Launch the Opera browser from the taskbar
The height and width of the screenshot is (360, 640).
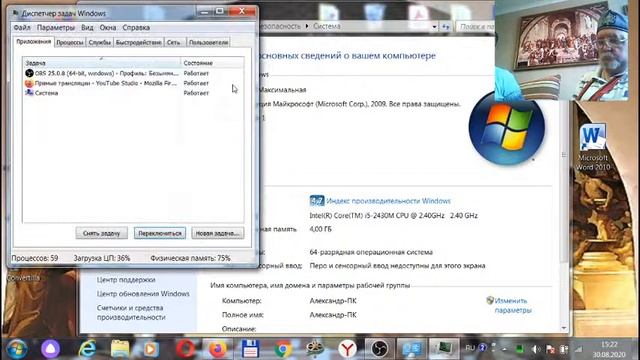pos(185,349)
